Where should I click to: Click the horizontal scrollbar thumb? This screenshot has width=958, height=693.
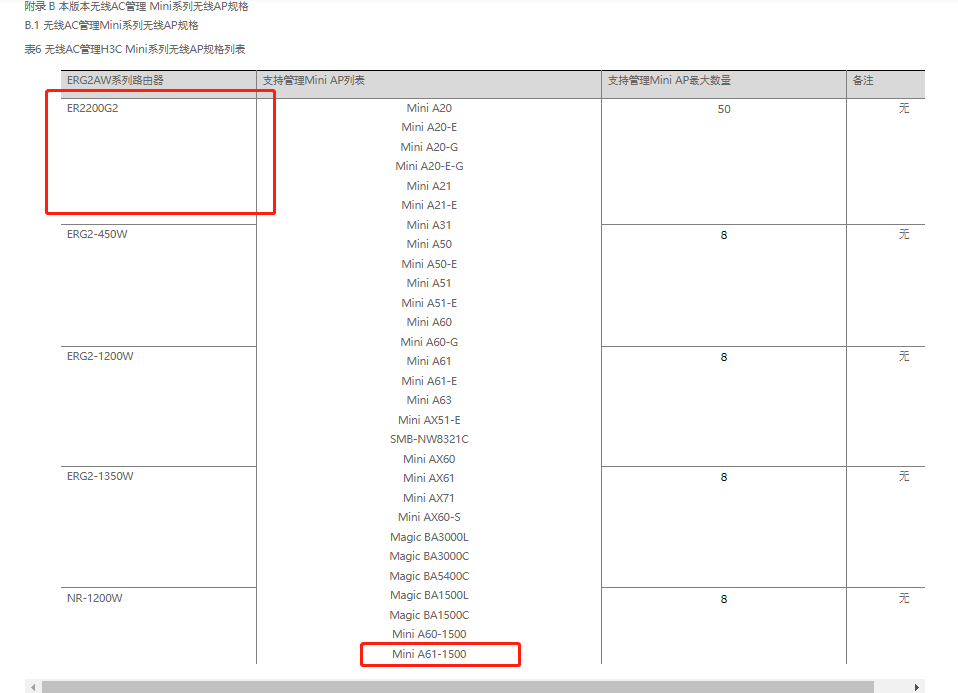[x=458, y=688]
